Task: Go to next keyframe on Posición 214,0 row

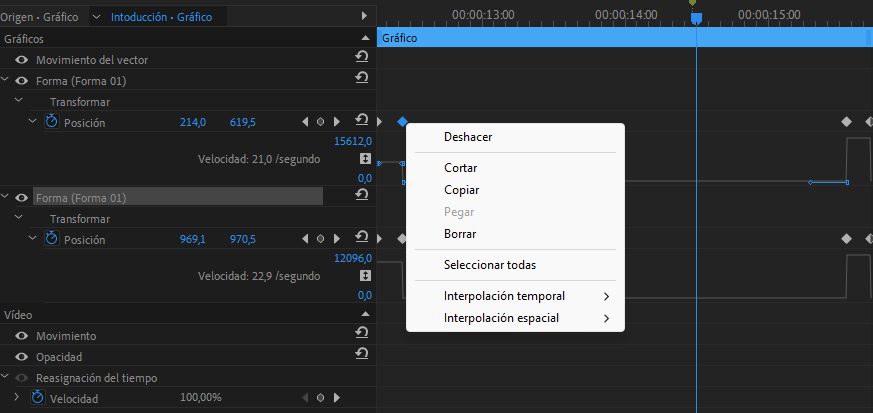Action: coord(336,122)
